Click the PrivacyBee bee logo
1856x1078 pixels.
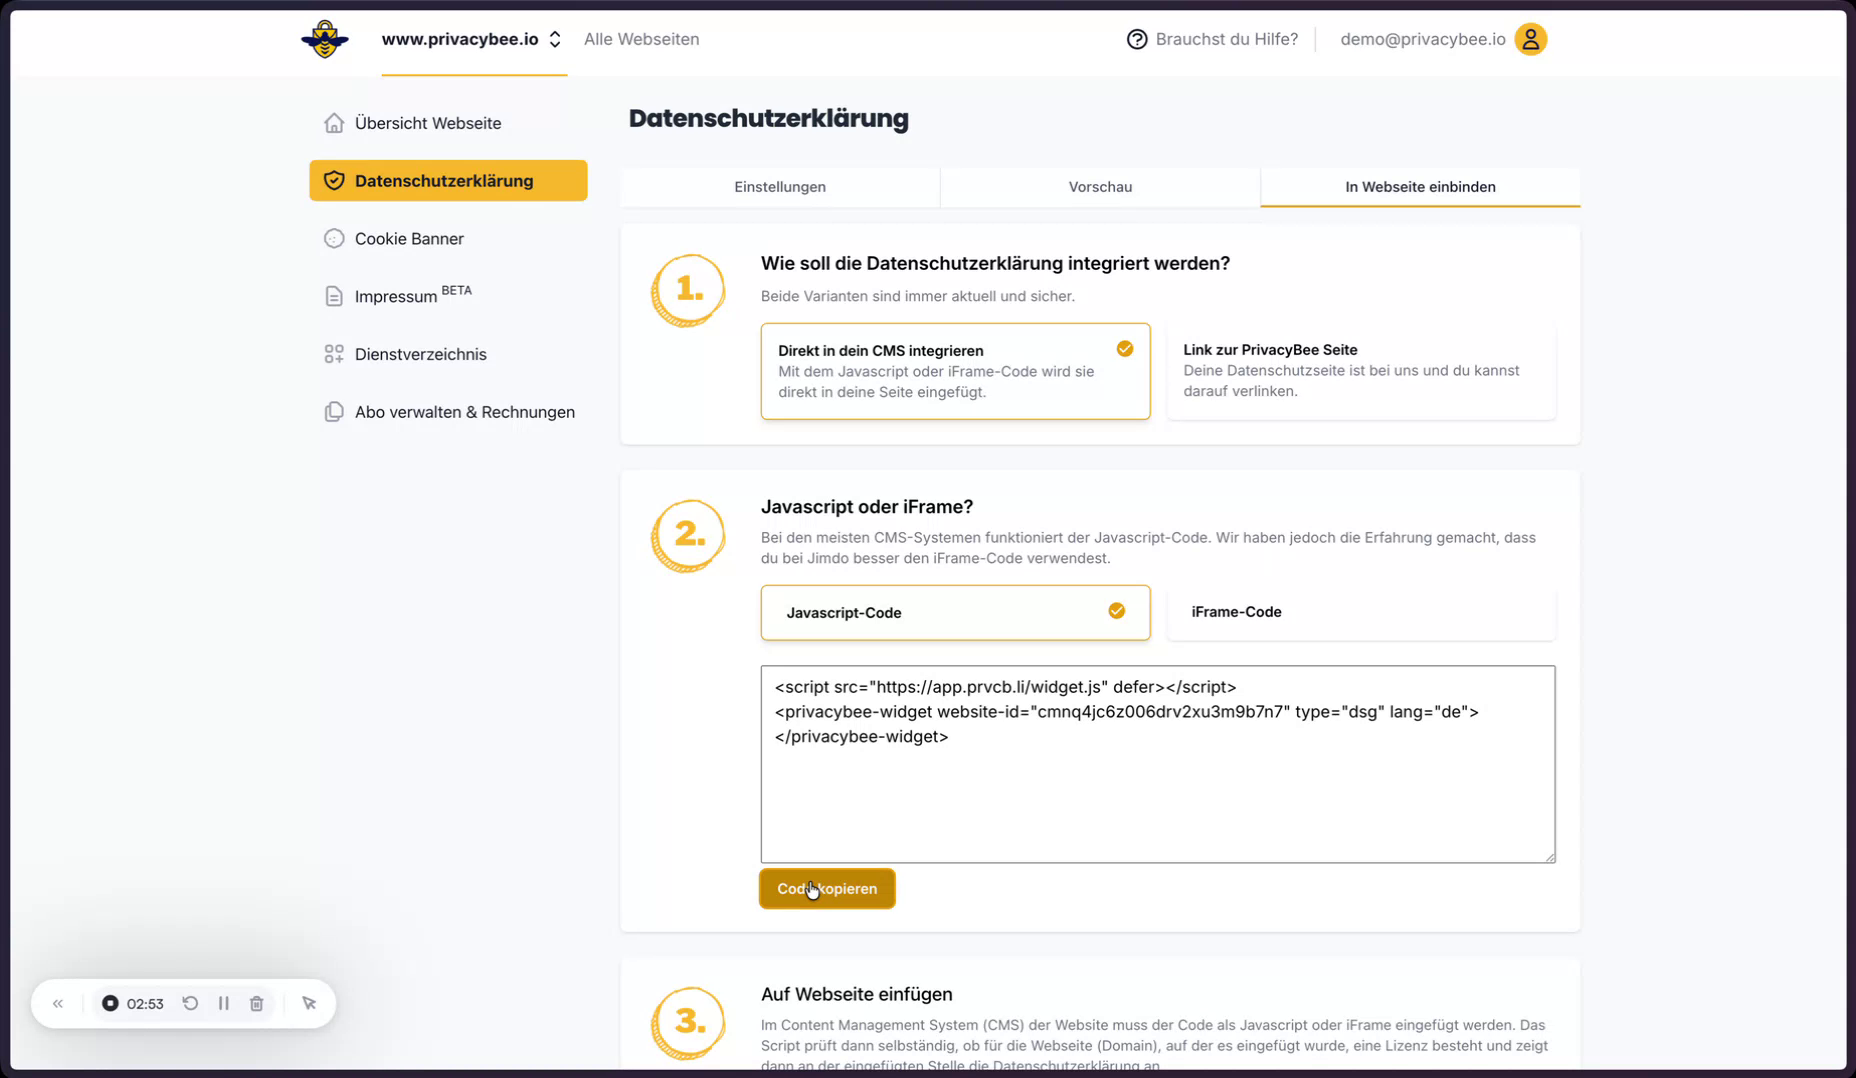325,39
